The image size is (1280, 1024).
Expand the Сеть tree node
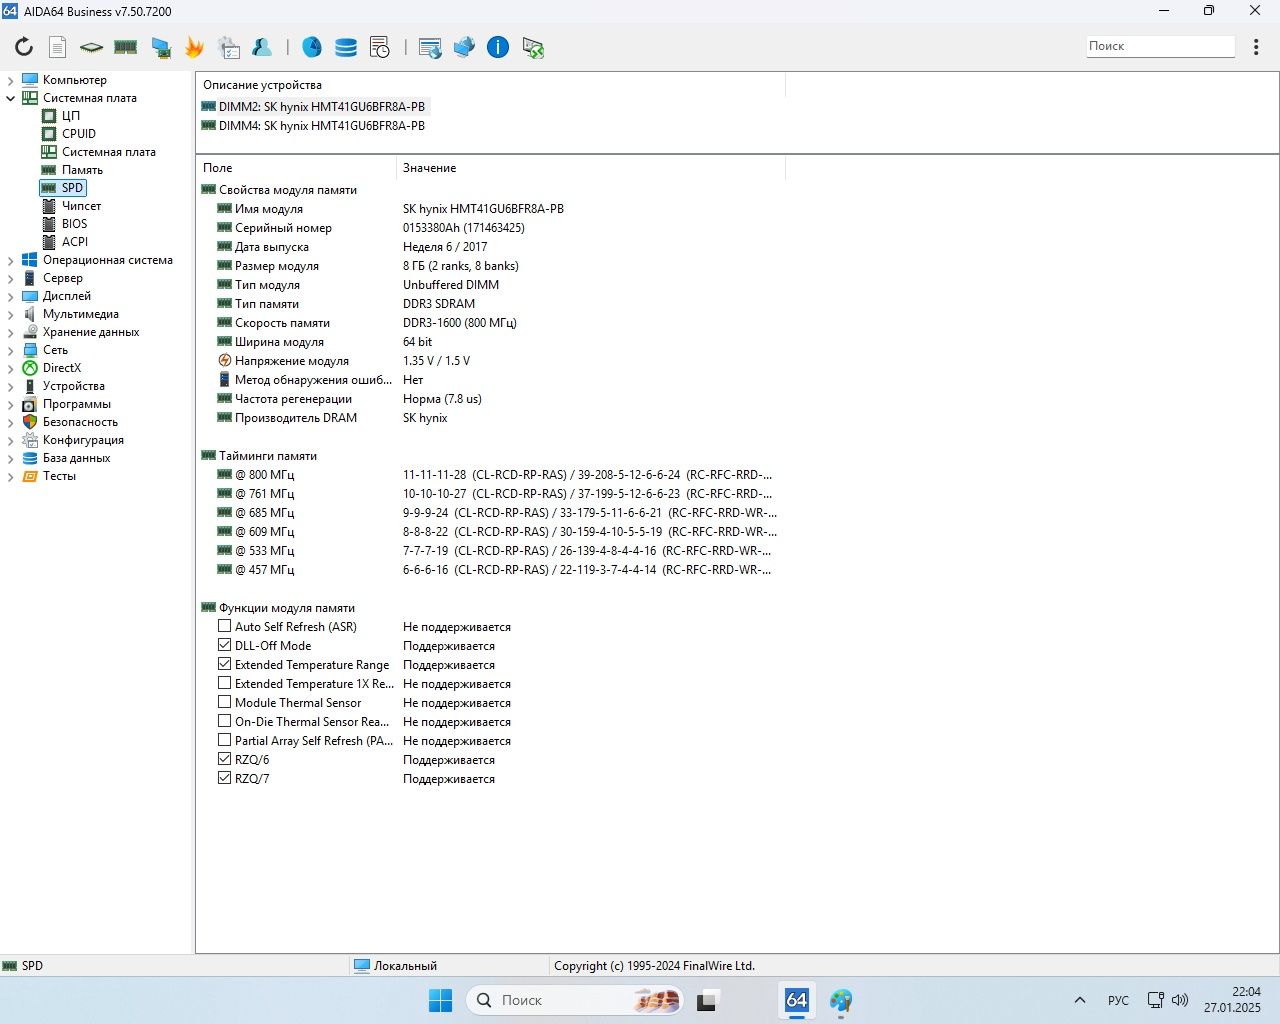tap(11, 350)
